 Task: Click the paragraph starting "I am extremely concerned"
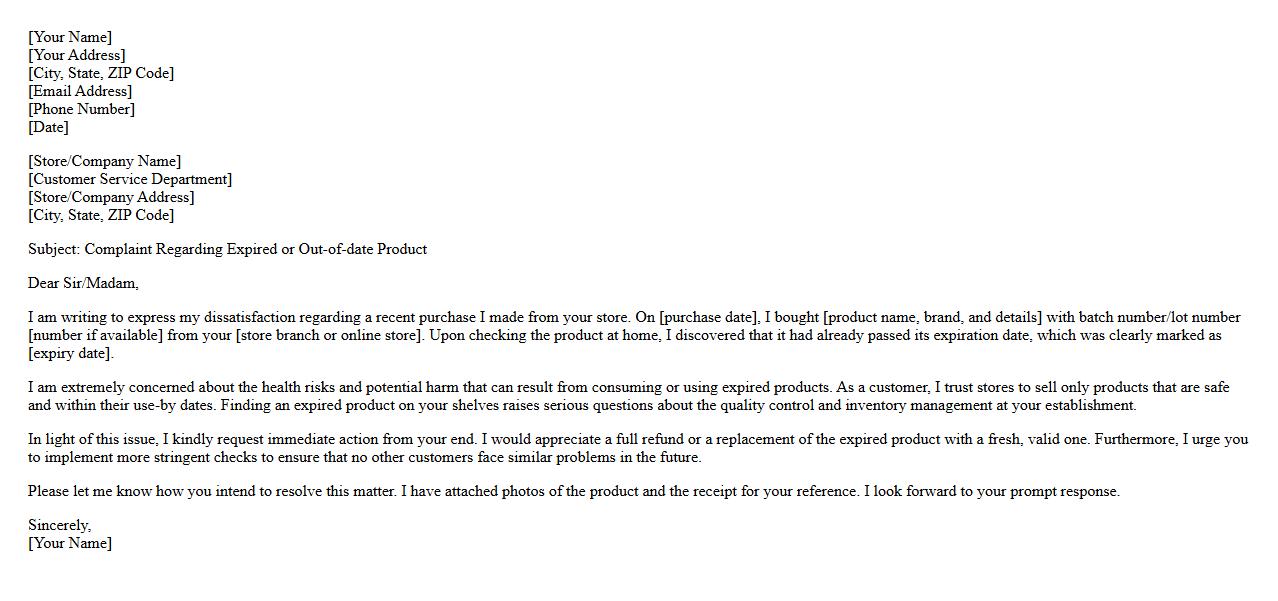coord(628,396)
